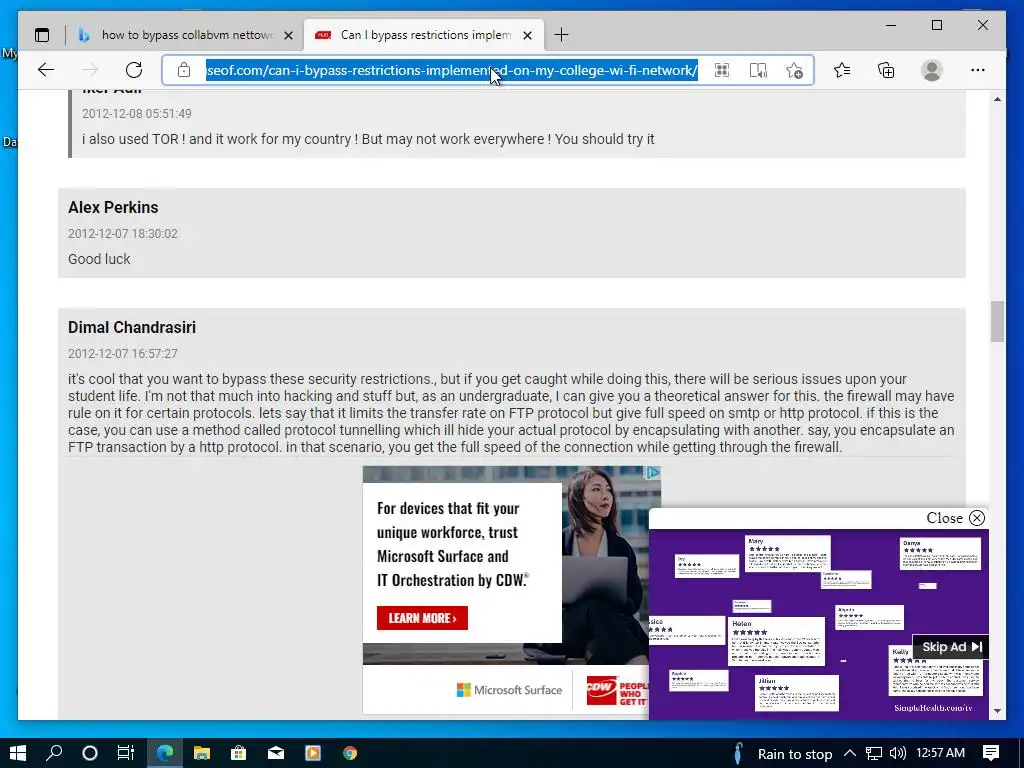Screen dimensions: 1024x768
Task: Open the 'Rain to stop' weather widget
Action: [x=782, y=754]
